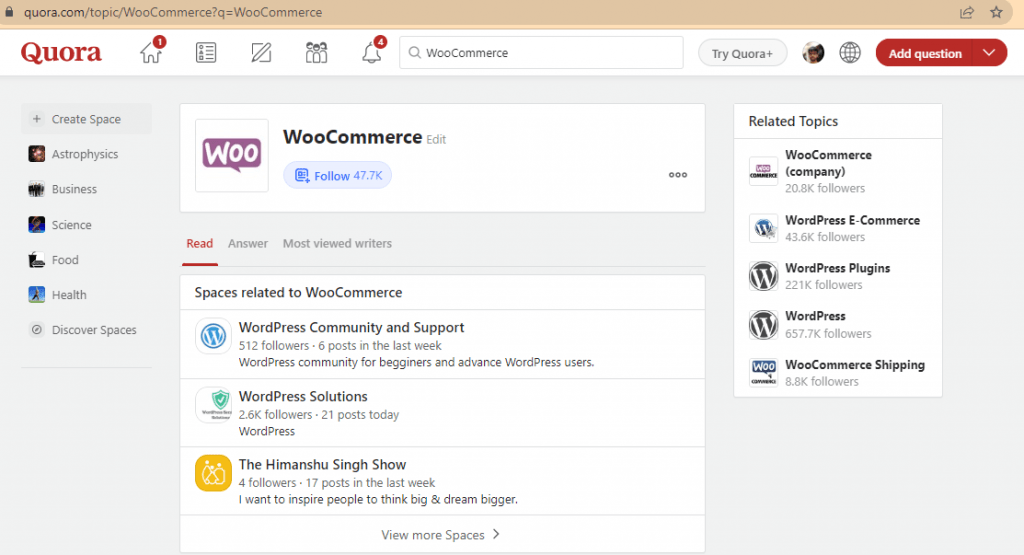The height and width of the screenshot is (555, 1024).
Task: Open the Astrophysics space link
Action: pyautogui.click(x=85, y=154)
